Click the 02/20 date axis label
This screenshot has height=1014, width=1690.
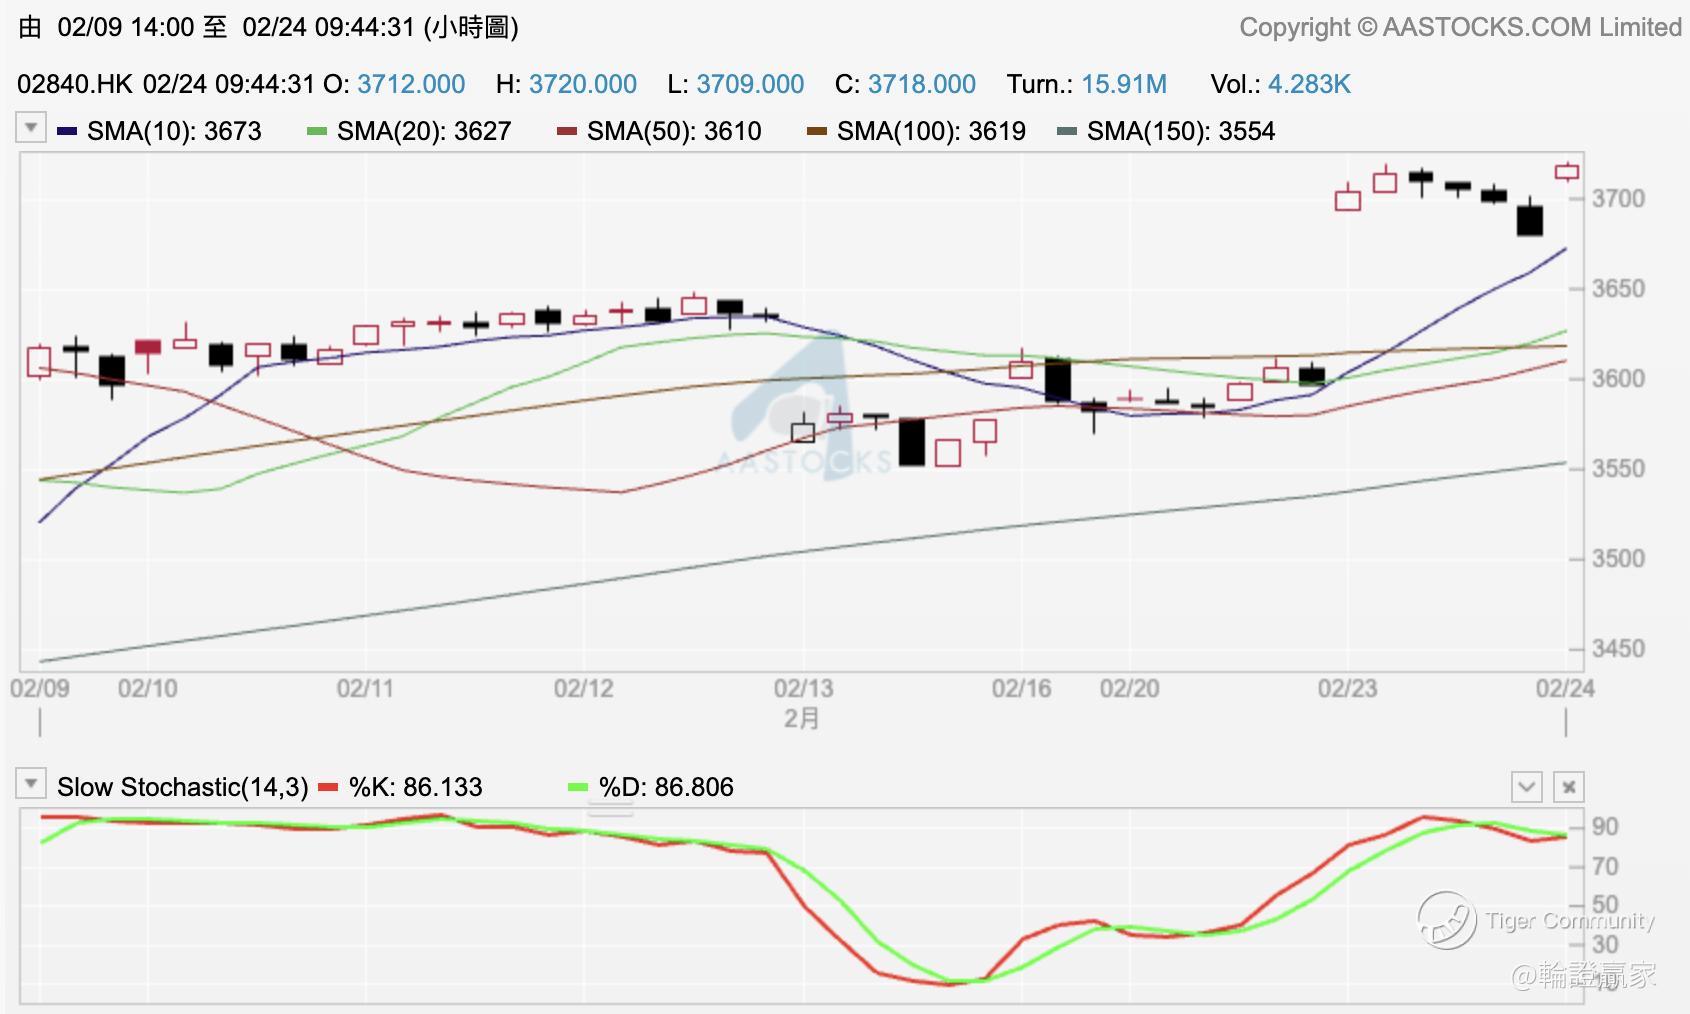(x=1129, y=688)
